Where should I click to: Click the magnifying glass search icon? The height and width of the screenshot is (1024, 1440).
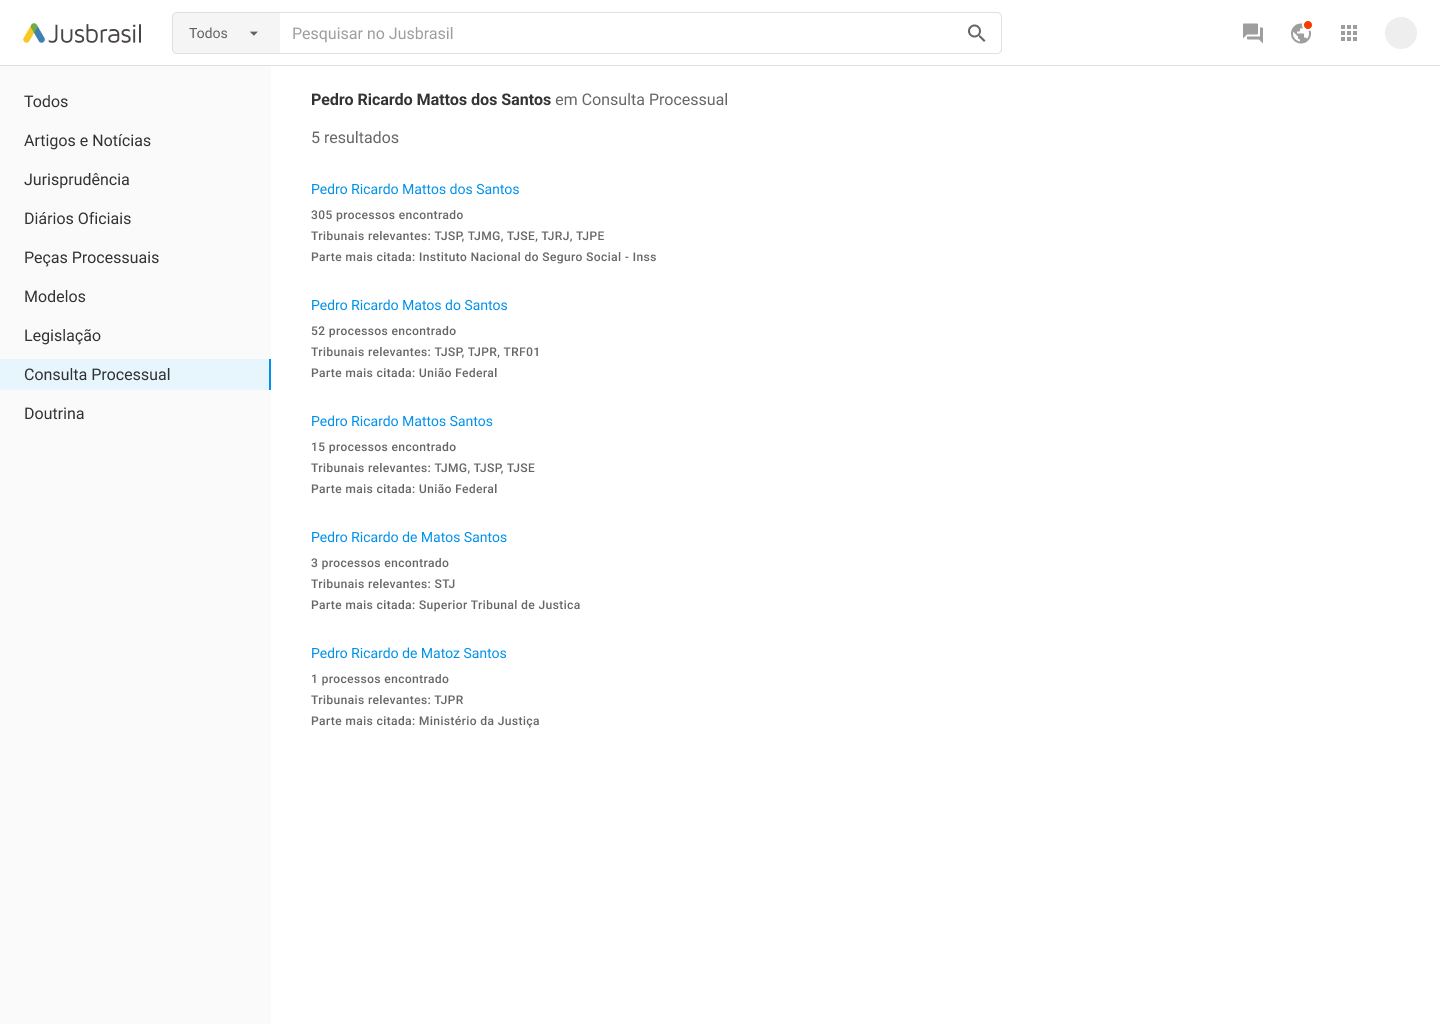coord(976,34)
